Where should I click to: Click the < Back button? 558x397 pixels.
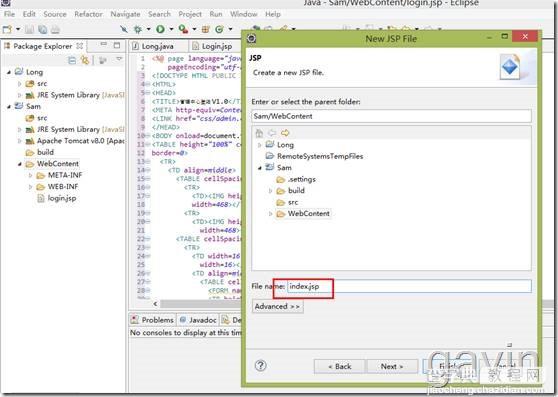[x=339, y=366]
